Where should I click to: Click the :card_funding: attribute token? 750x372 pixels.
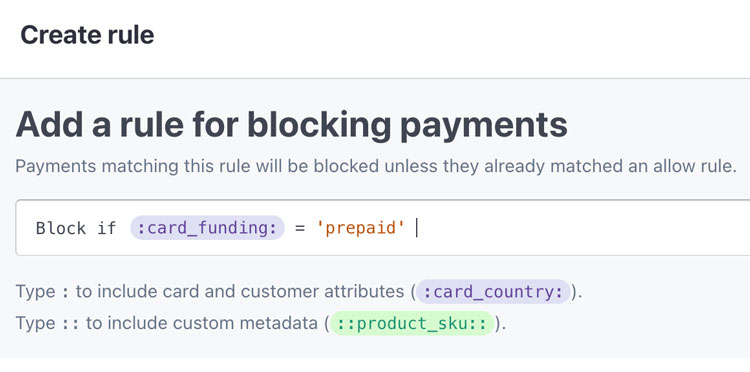click(x=207, y=228)
